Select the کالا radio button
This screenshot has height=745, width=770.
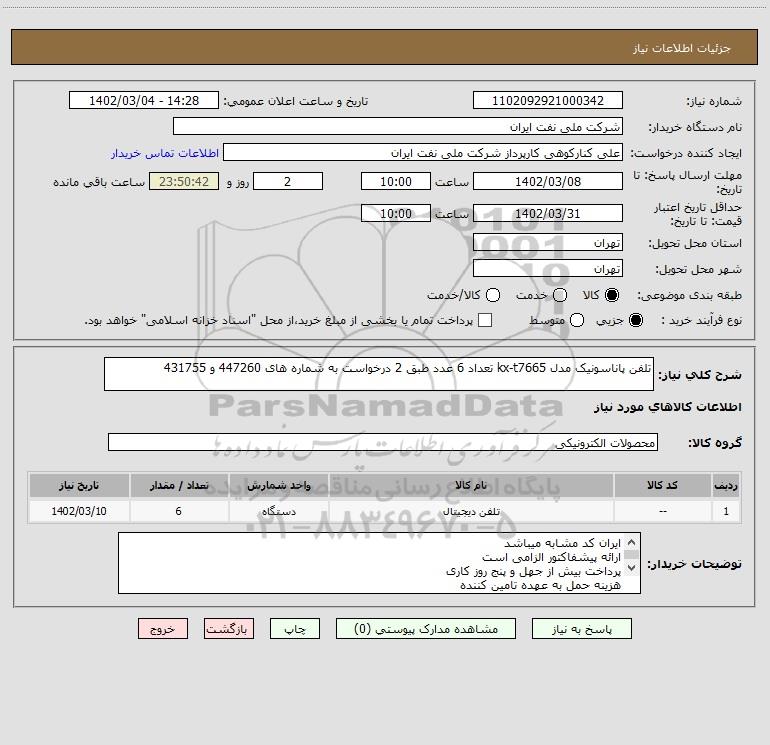click(x=612, y=295)
